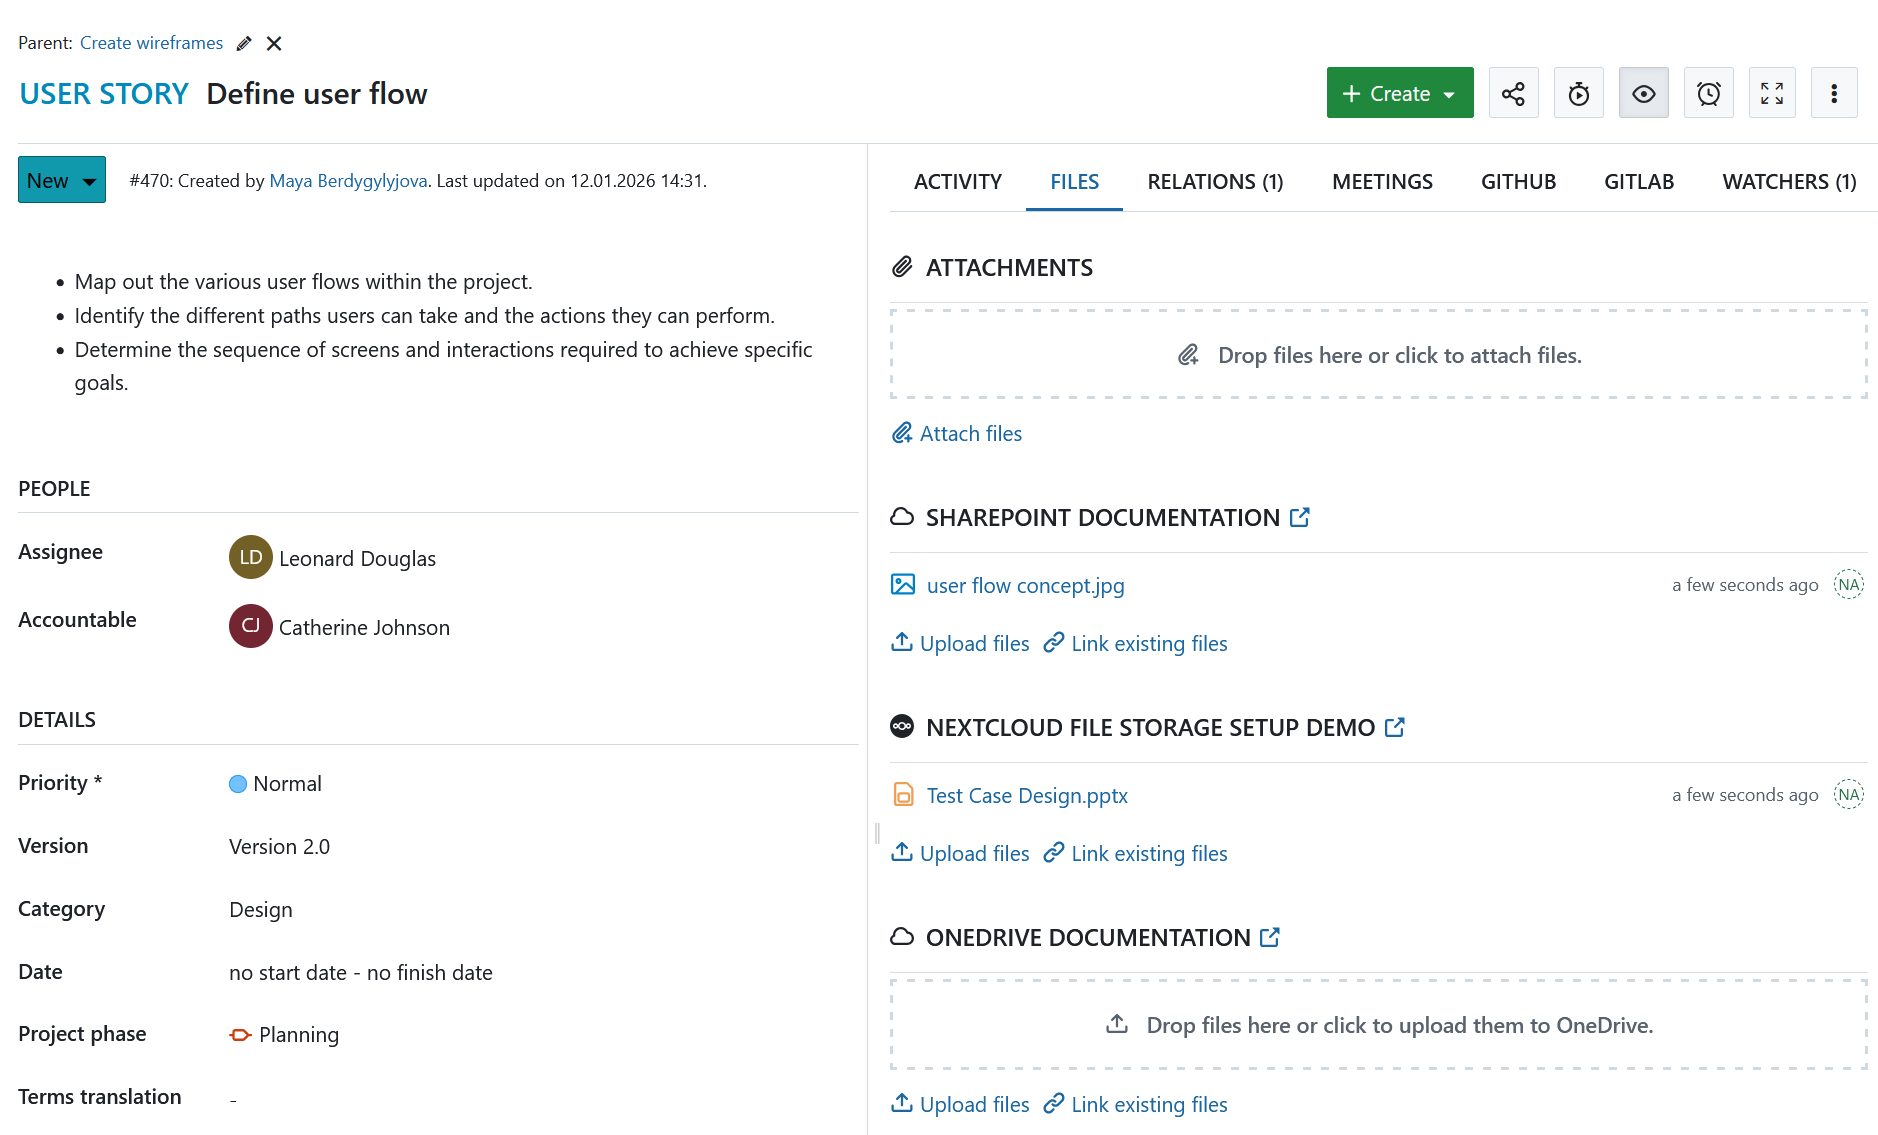The image size is (1878, 1135).
Task: Remove the Create wireframes parent relation
Action: pos(274,43)
